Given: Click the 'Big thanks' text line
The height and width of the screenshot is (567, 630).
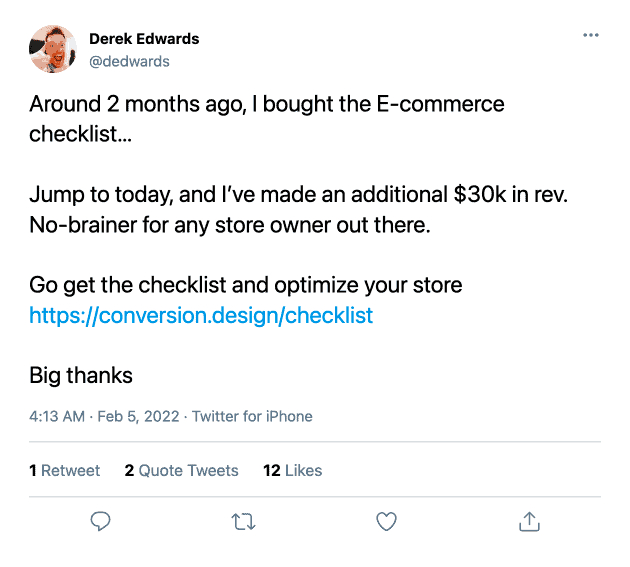Looking at the screenshot, I should coord(81,376).
